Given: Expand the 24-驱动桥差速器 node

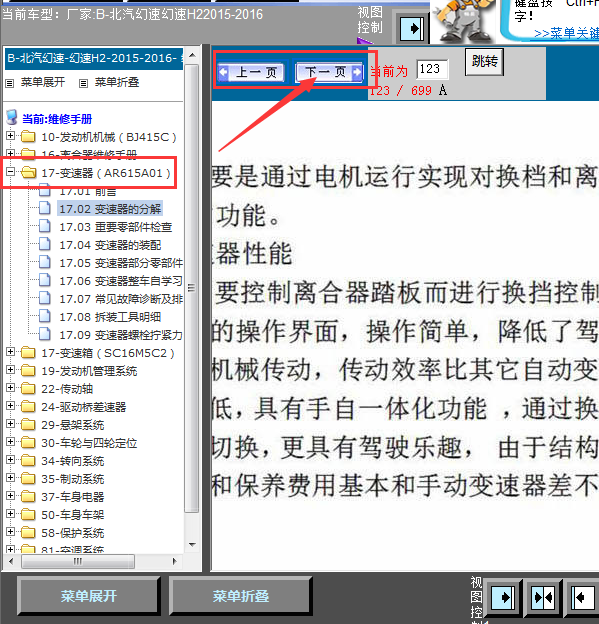Looking at the screenshot, I should pos(11,406).
